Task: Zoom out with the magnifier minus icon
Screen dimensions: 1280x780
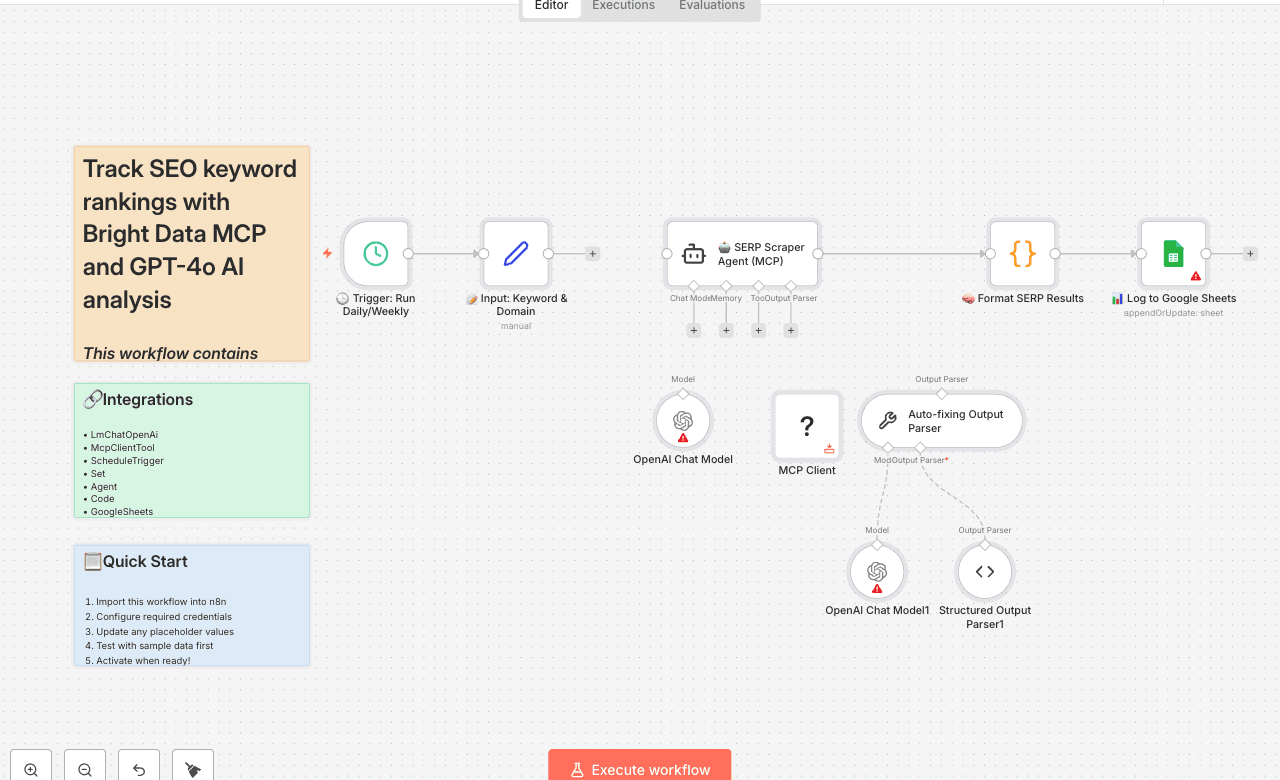Action: coord(84,764)
